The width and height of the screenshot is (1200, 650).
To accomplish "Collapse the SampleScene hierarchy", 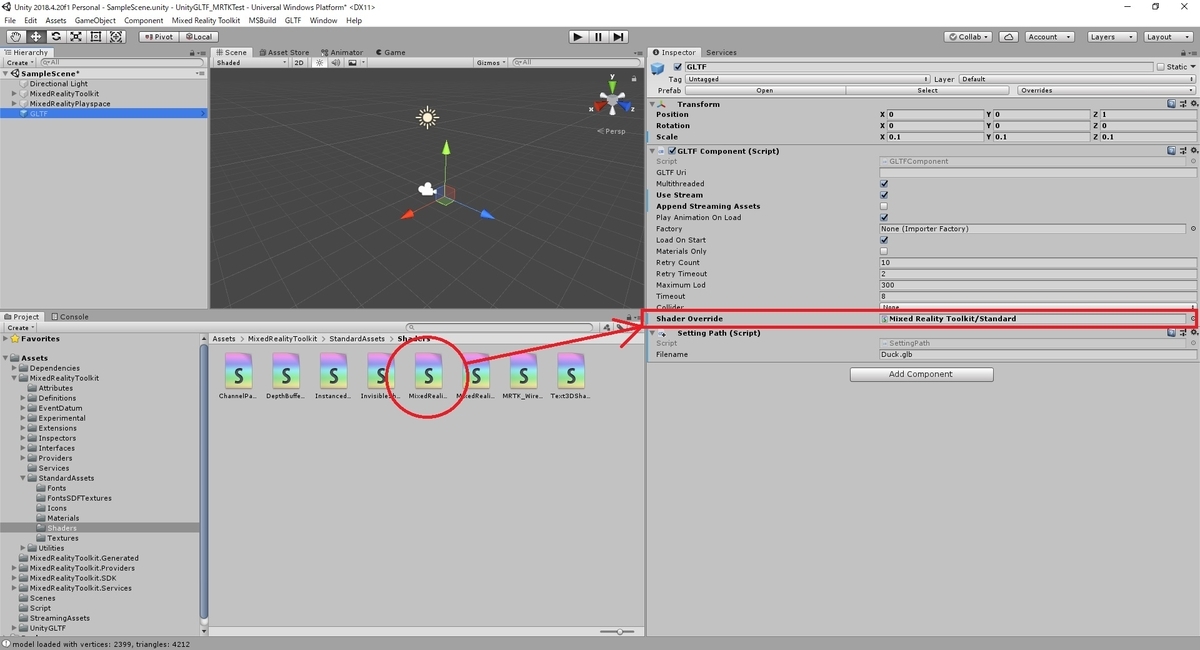I will pos(6,74).
